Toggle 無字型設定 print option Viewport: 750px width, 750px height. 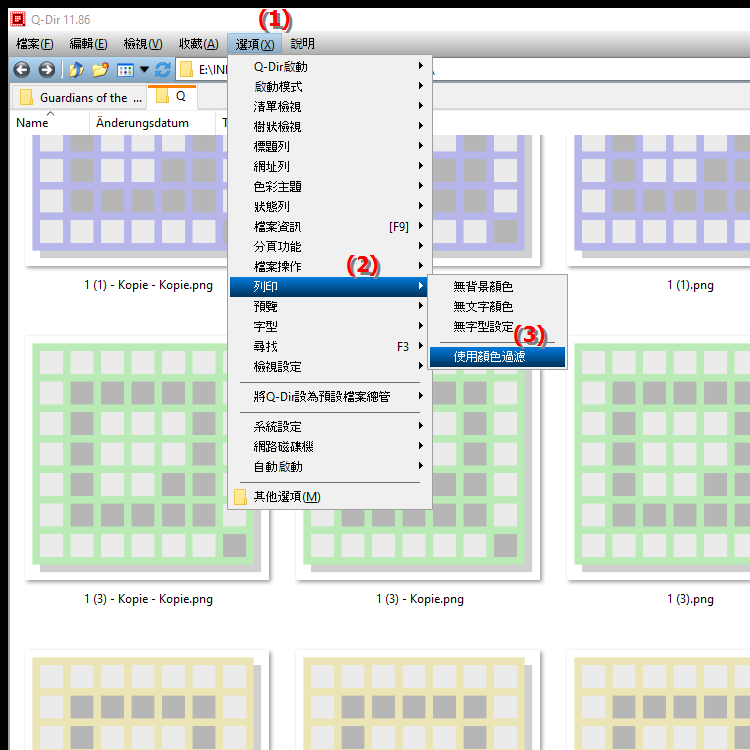tap(497, 327)
